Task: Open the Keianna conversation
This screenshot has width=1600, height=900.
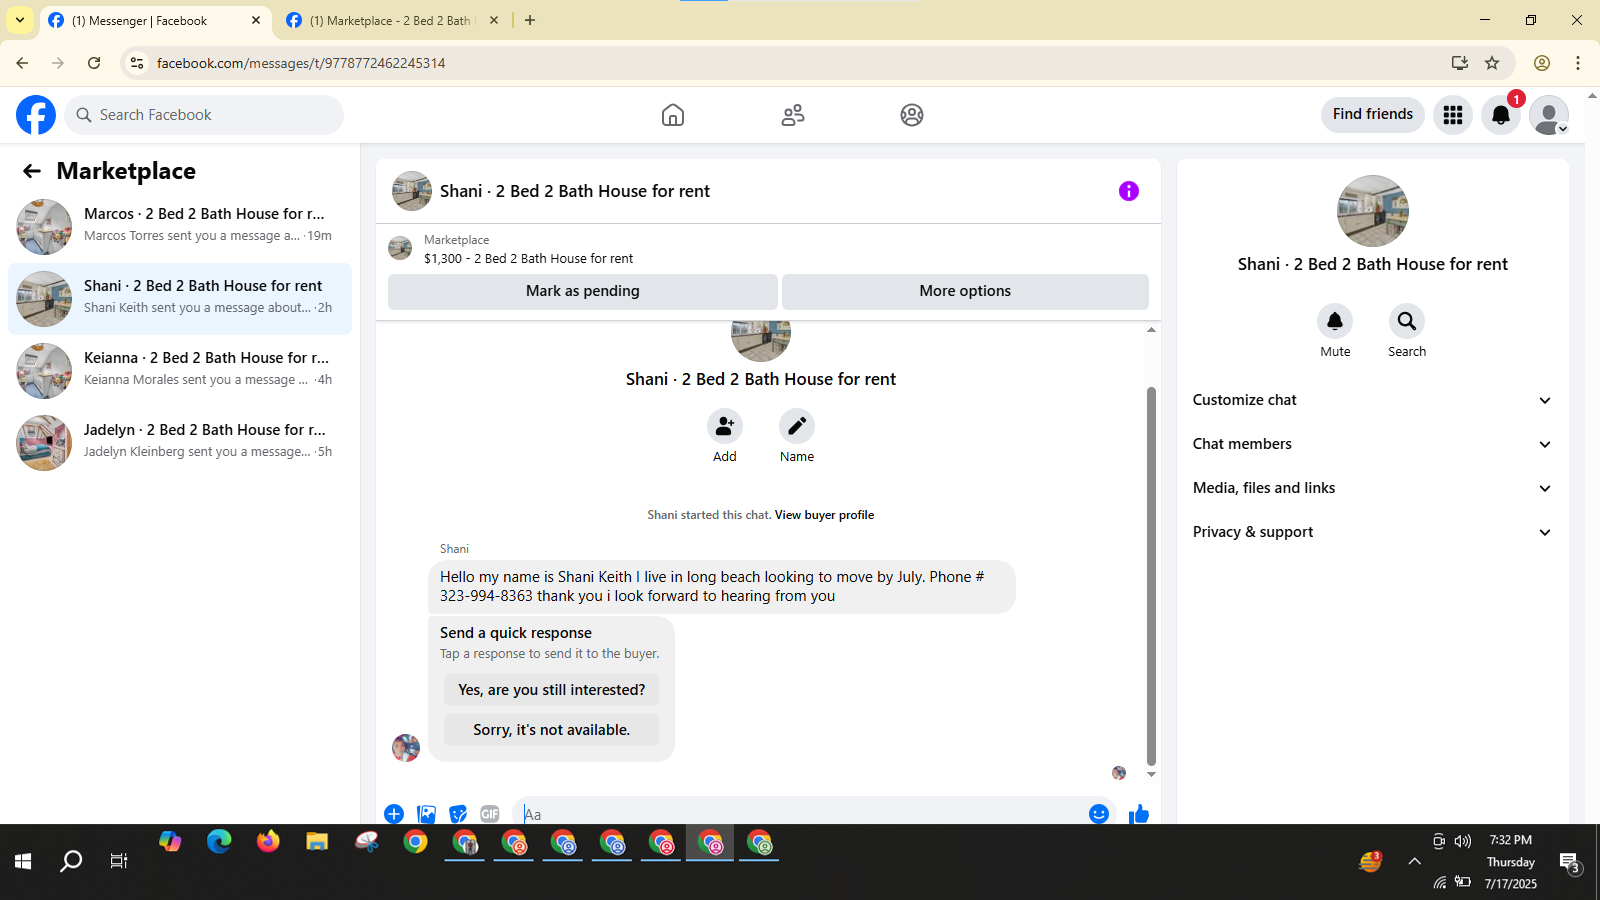Action: (180, 371)
